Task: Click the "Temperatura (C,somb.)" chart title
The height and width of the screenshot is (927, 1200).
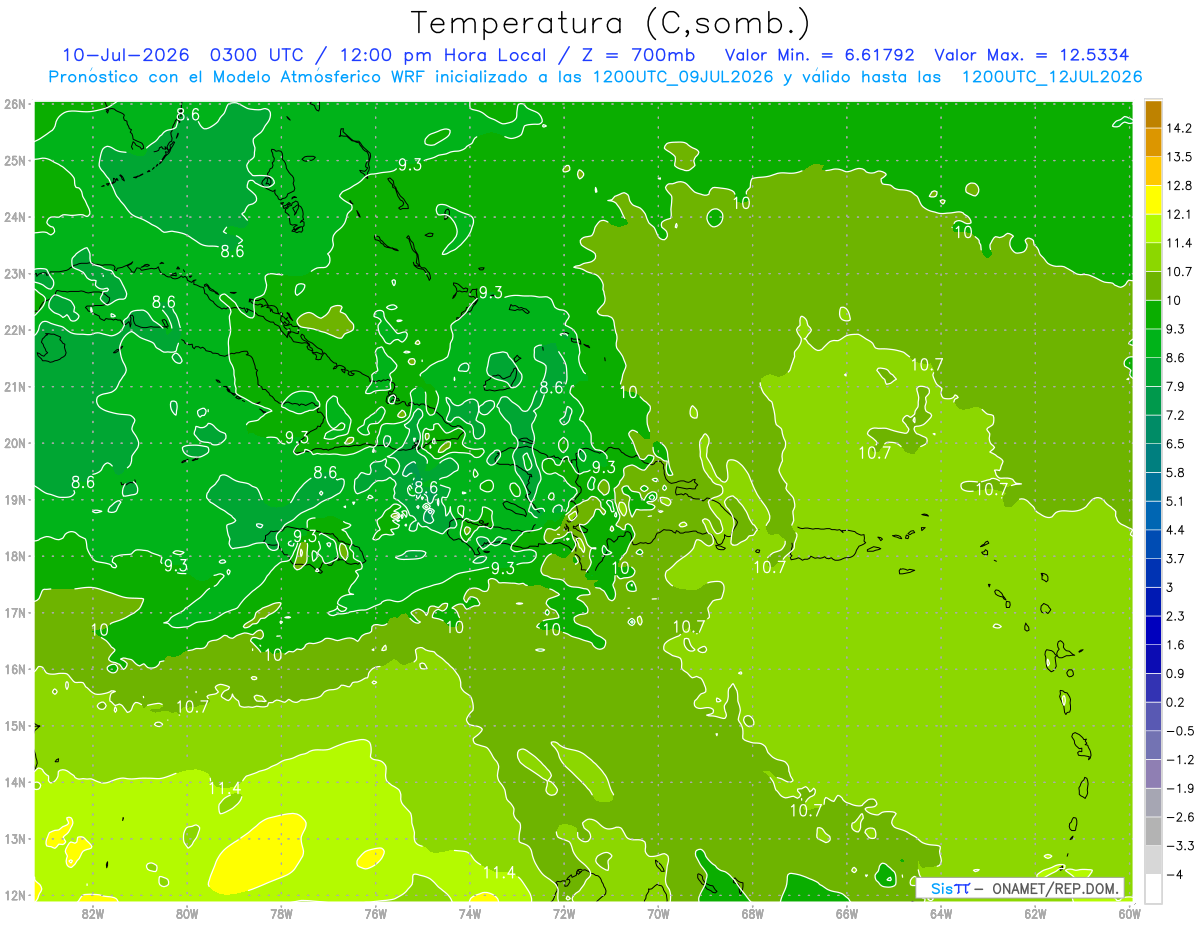Action: [611, 23]
